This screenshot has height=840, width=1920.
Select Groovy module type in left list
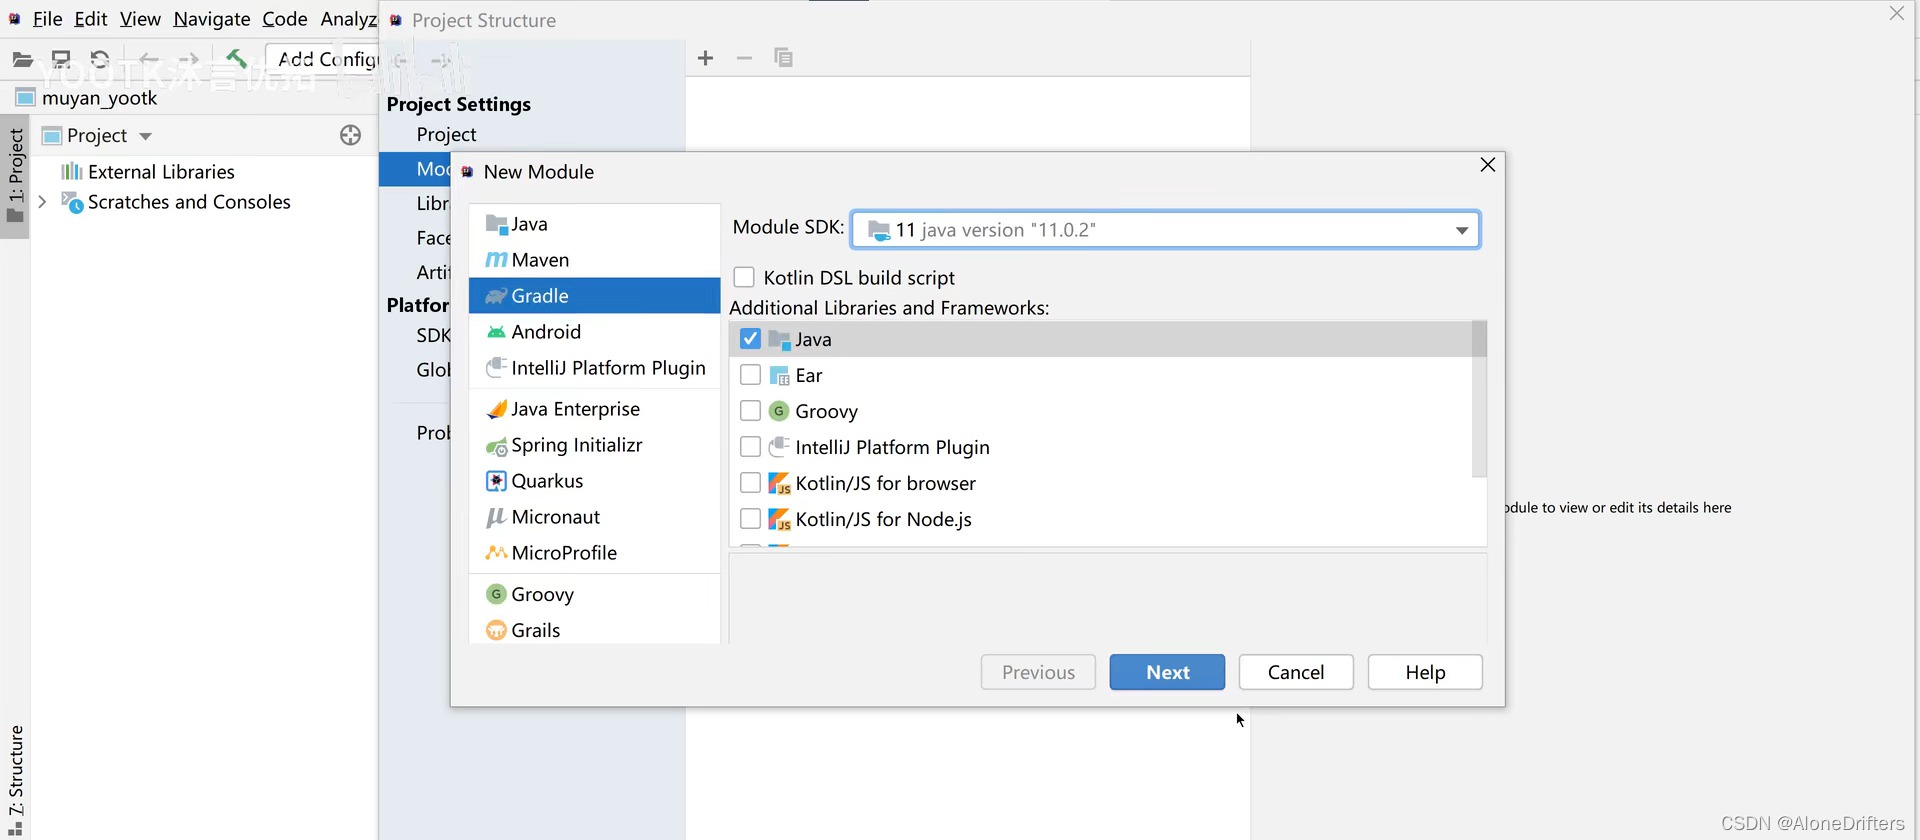click(x=594, y=594)
